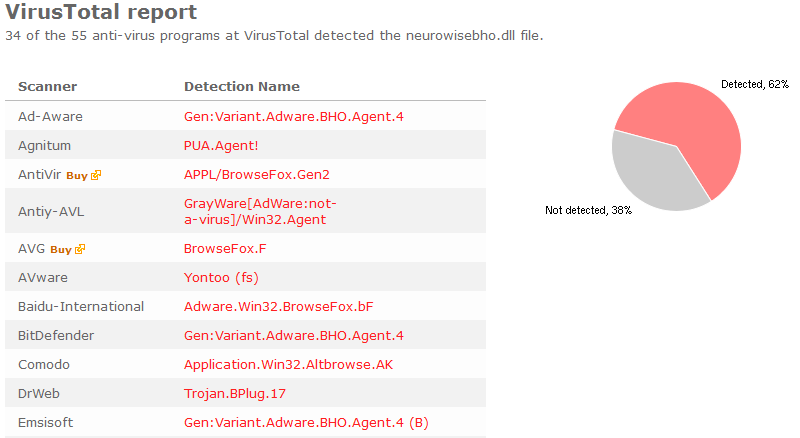Click the Trojan.BPlug.17 detection for DrWeb
800x438 pixels.
(x=235, y=394)
